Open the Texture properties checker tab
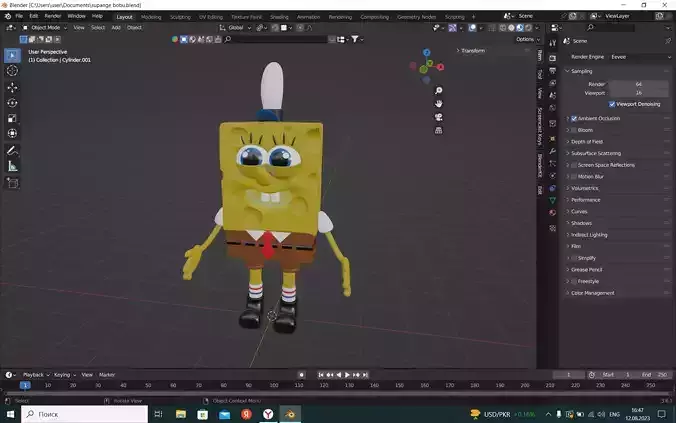 pyautogui.click(x=553, y=229)
